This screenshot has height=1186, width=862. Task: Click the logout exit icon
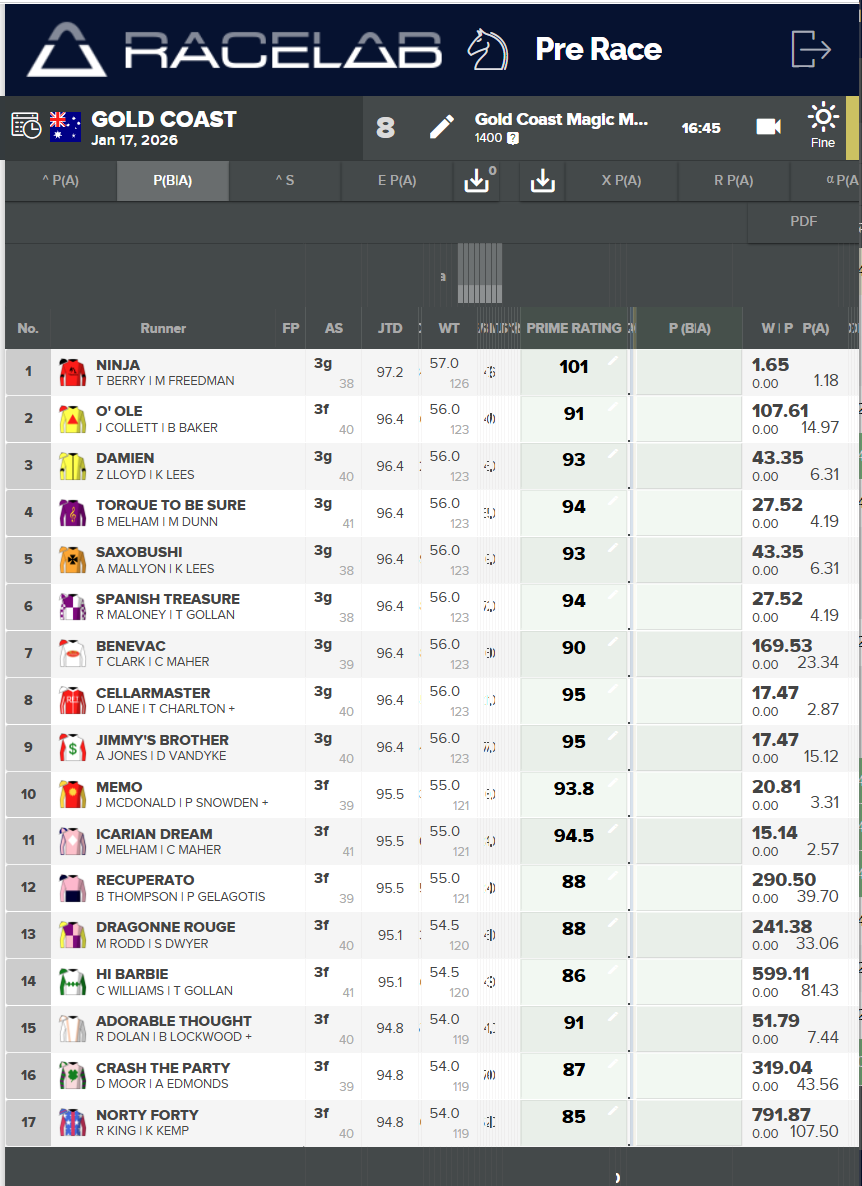(x=811, y=49)
